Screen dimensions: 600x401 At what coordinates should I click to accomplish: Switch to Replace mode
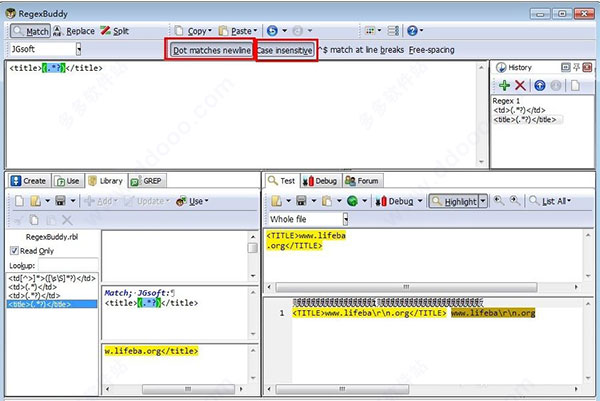[74, 31]
